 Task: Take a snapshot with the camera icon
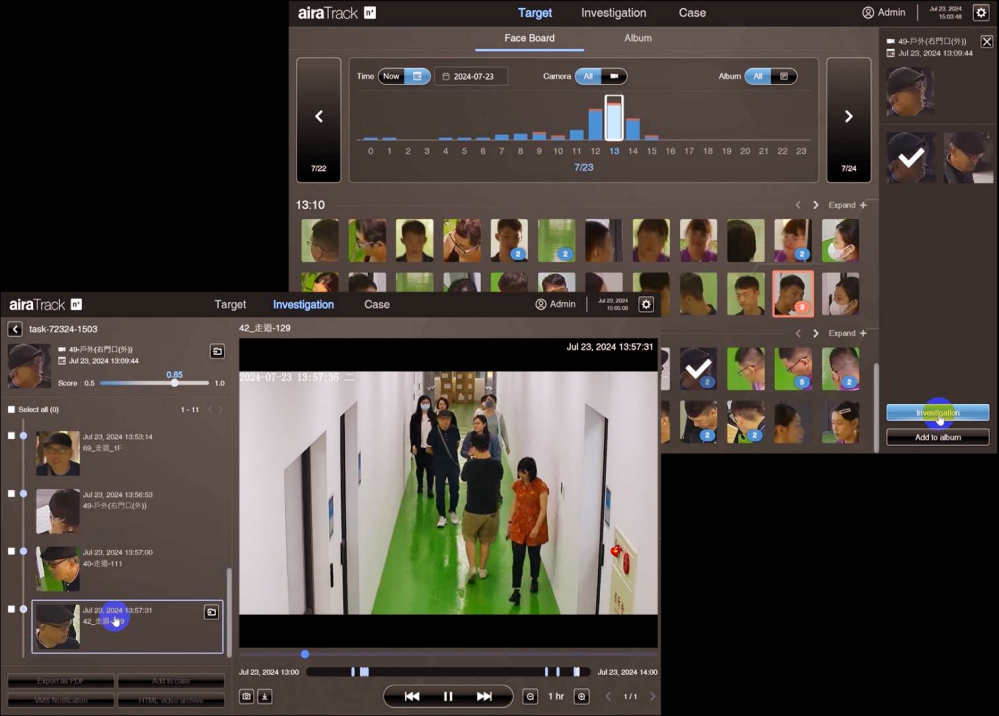point(247,696)
